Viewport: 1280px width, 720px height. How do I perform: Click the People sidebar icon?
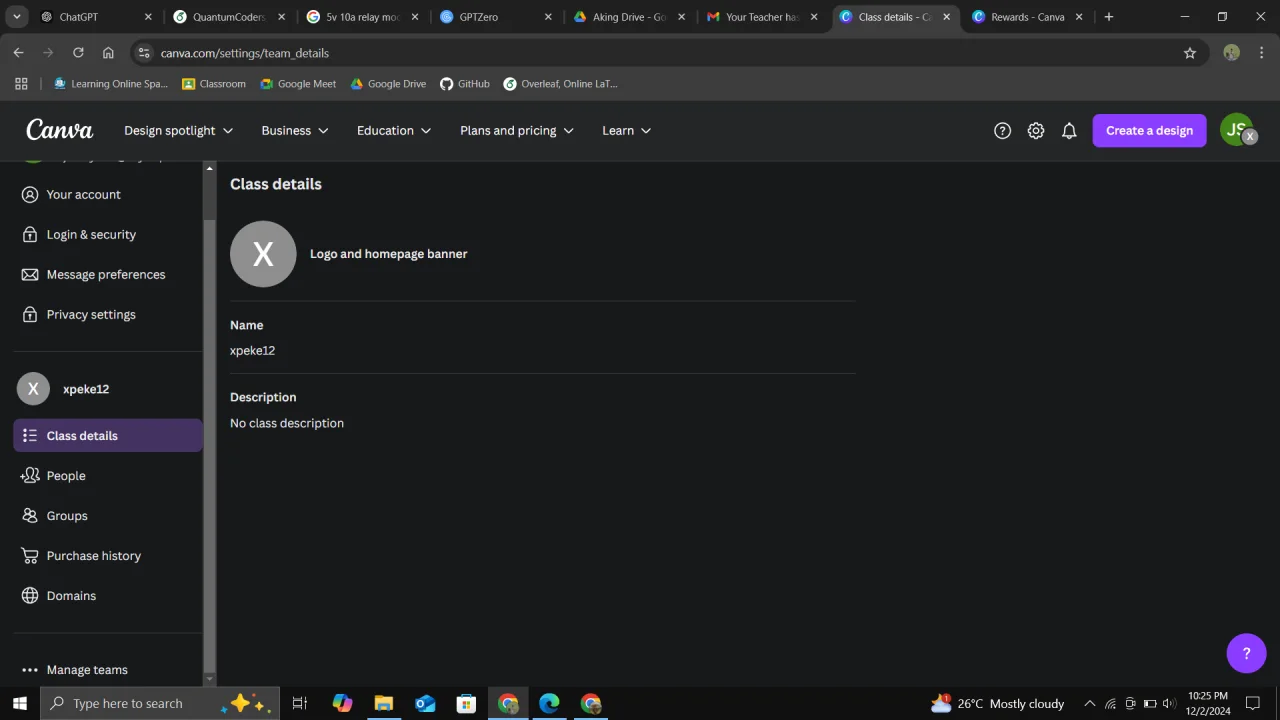pyautogui.click(x=30, y=476)
